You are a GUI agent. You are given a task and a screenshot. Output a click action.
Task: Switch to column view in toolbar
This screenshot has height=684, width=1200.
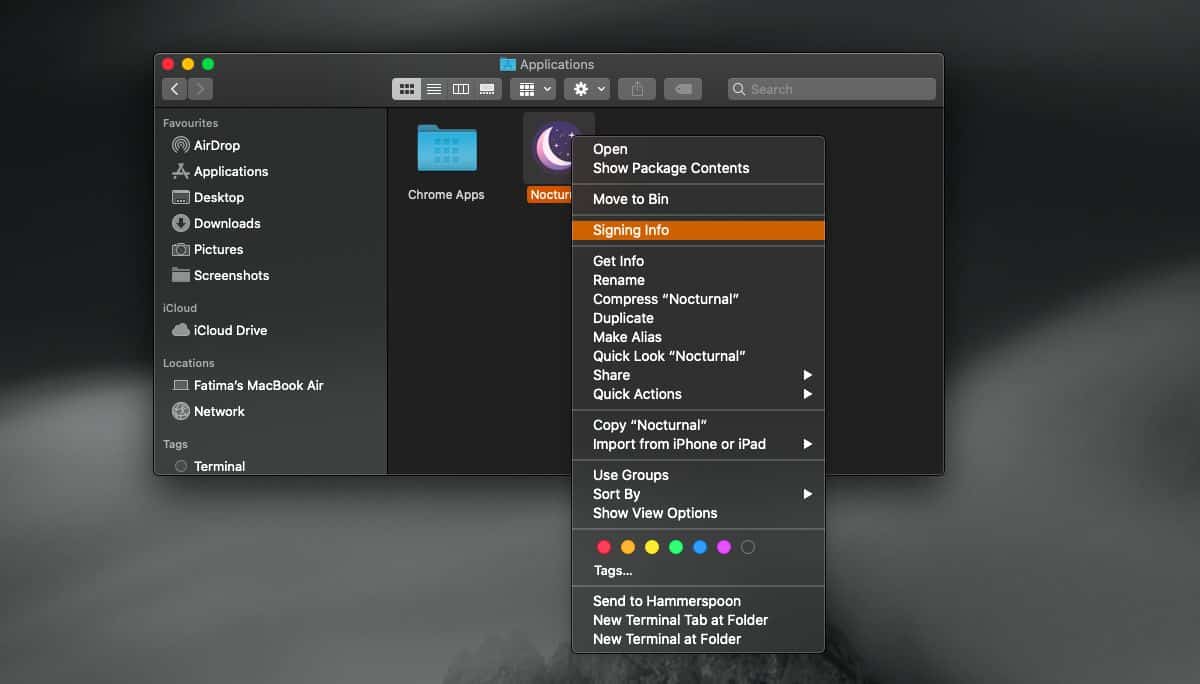point(461,89)
